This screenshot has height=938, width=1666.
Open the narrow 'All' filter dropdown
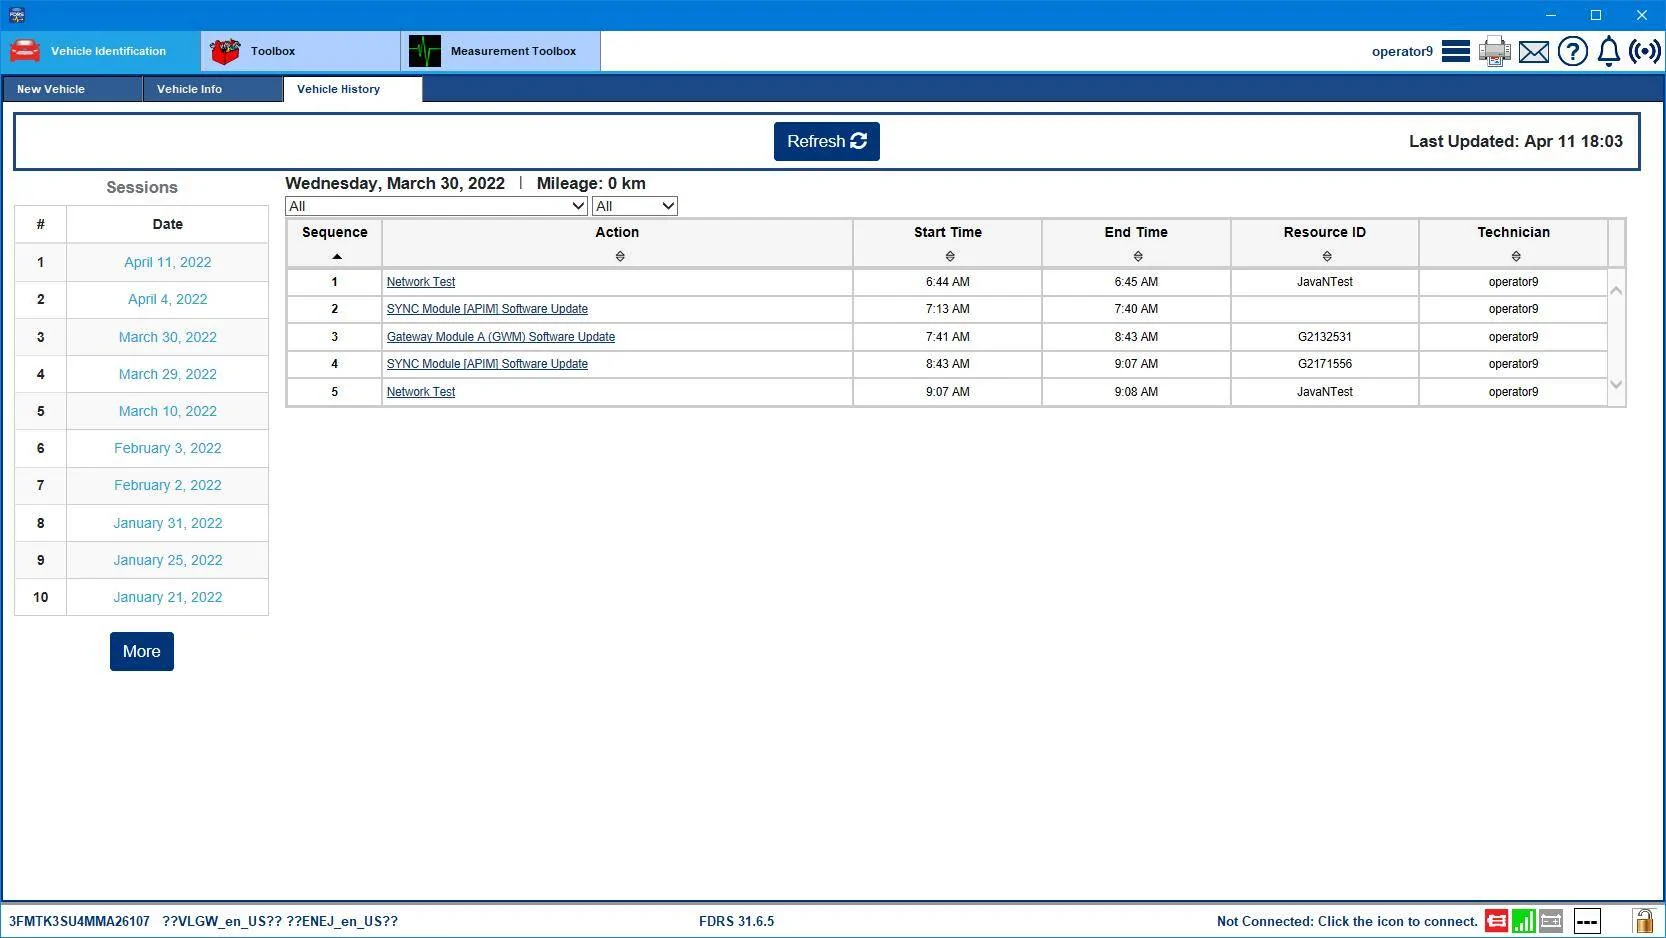635,206
